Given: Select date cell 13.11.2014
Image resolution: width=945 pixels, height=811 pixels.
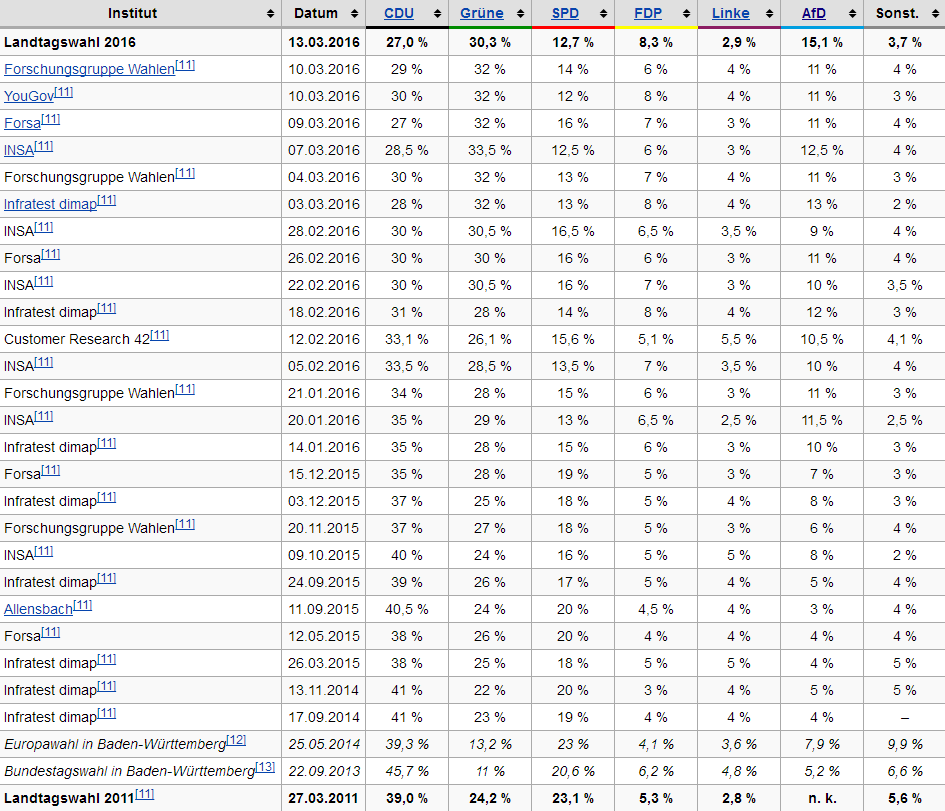Looking at the screenshot, I should point(324,690).
